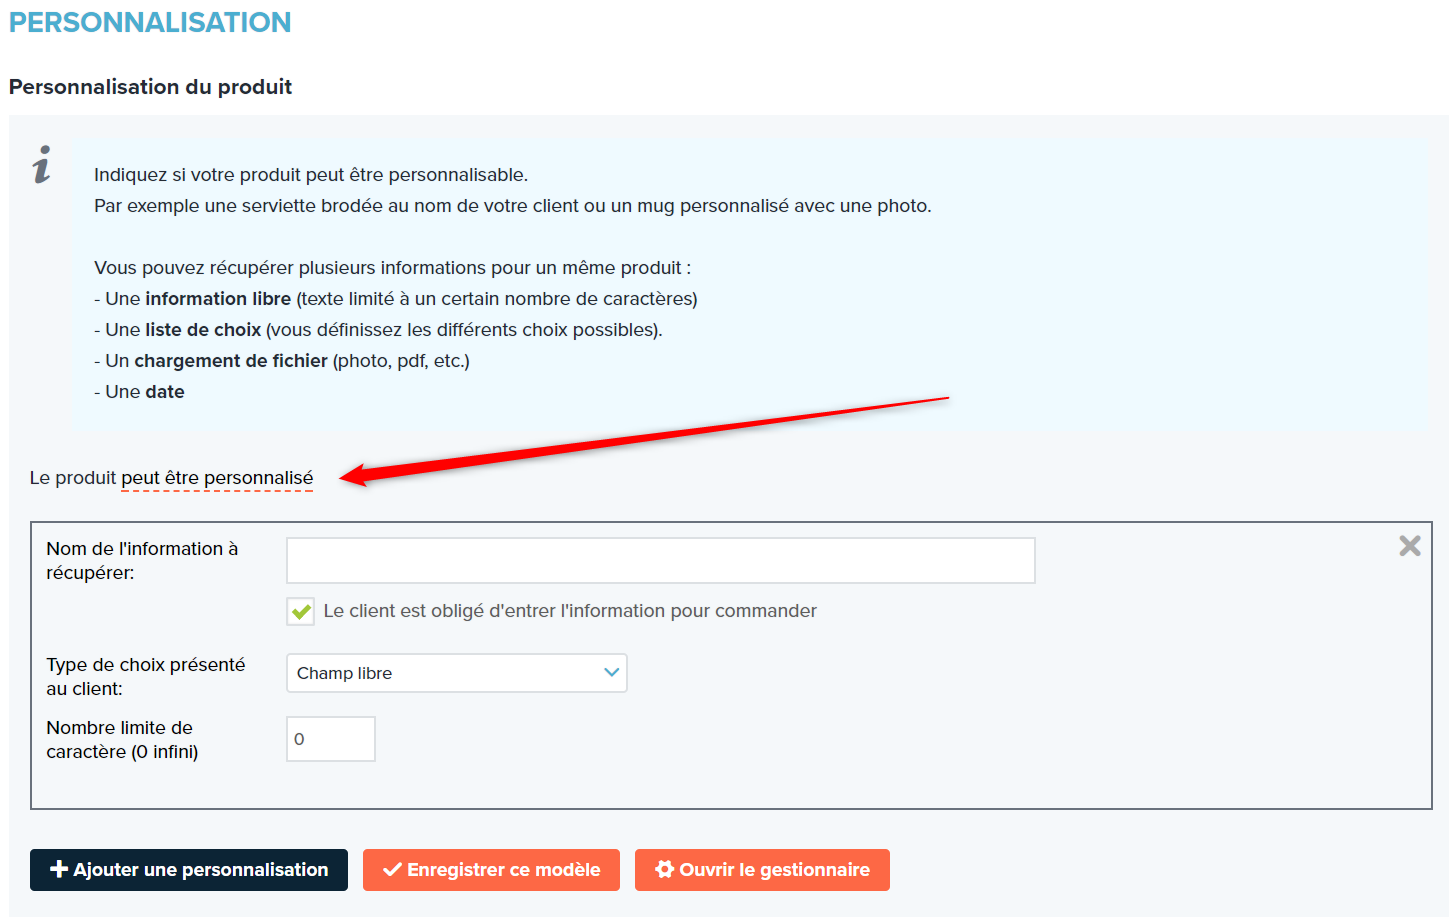Click the plus icon on Ajouter une personnalisation
This screenshot has width=1455, height=917.
[x=59, y=869]
